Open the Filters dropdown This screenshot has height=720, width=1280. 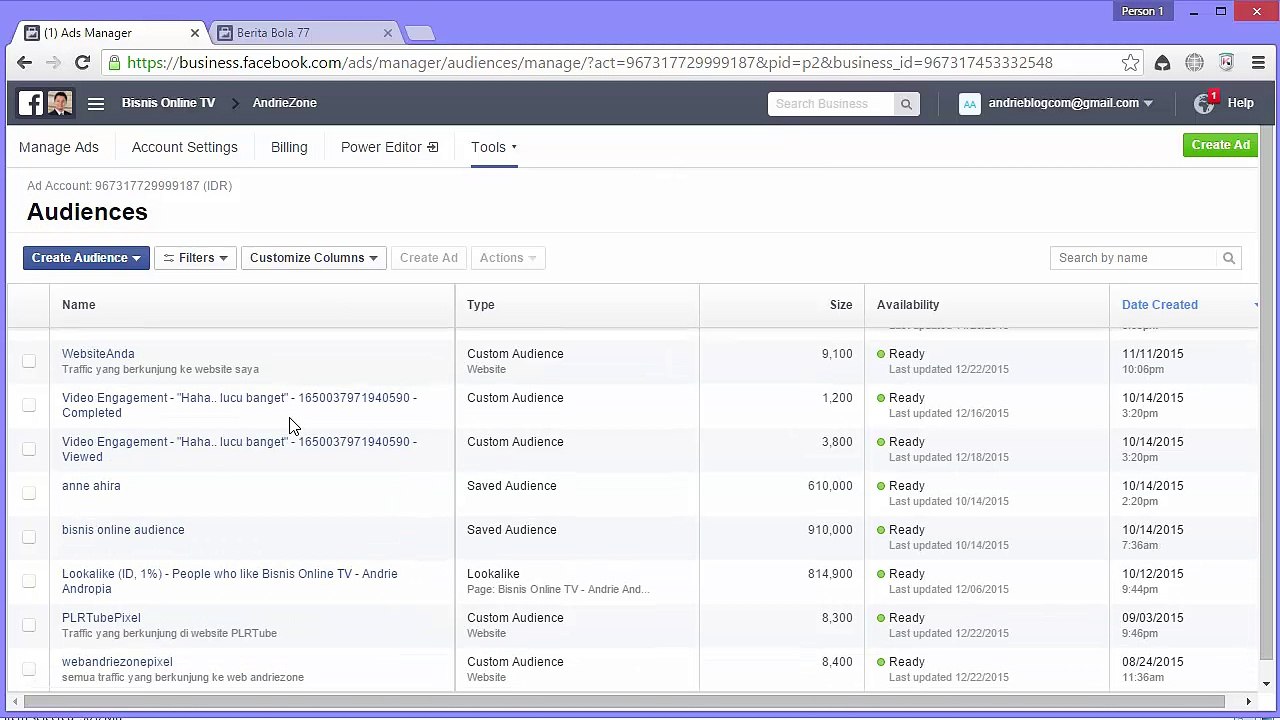(x=195, y=258)
